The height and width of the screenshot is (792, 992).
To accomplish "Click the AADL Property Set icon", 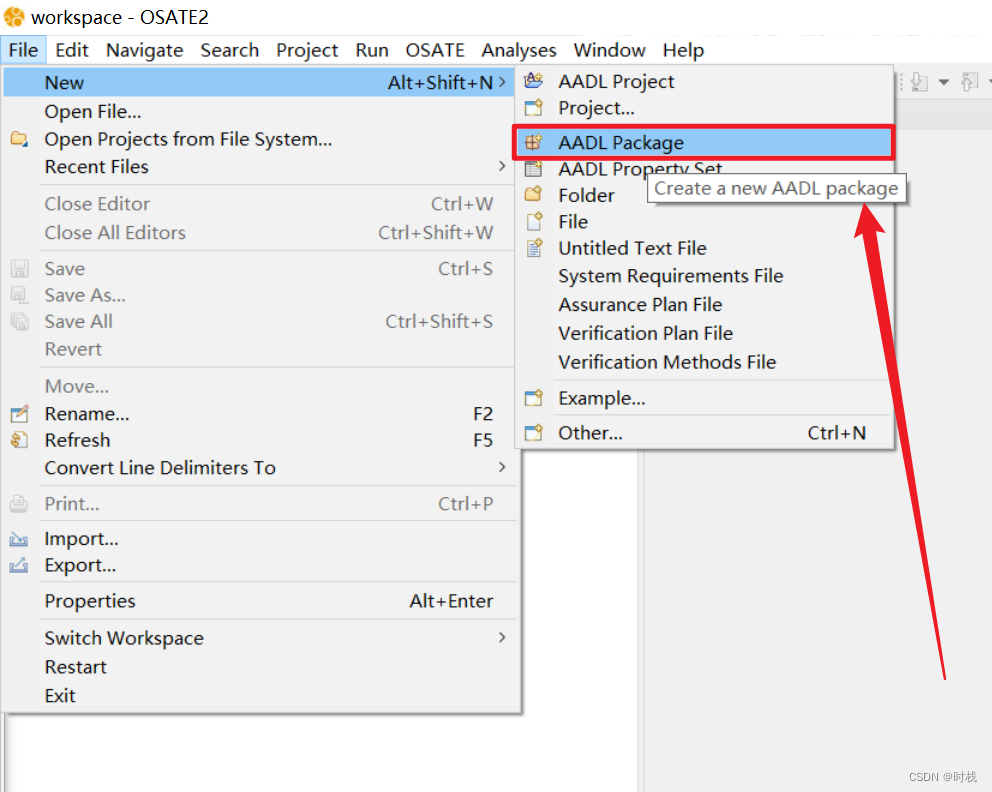I will coord(534,169).
